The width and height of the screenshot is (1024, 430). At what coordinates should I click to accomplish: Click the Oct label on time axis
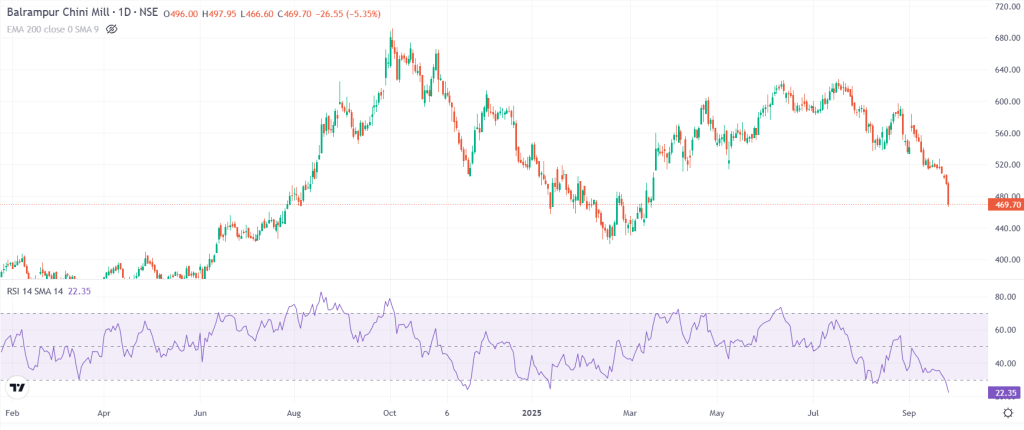[390, 414]
